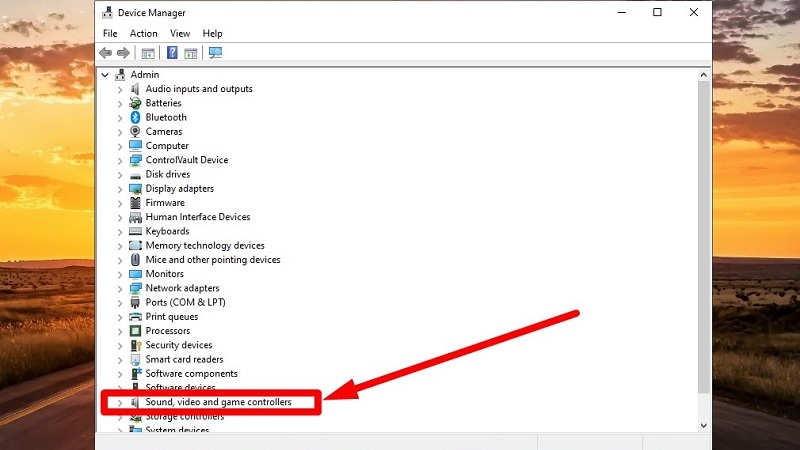
Task: Click the Batteries category icon
Action: tap(135, 103)
